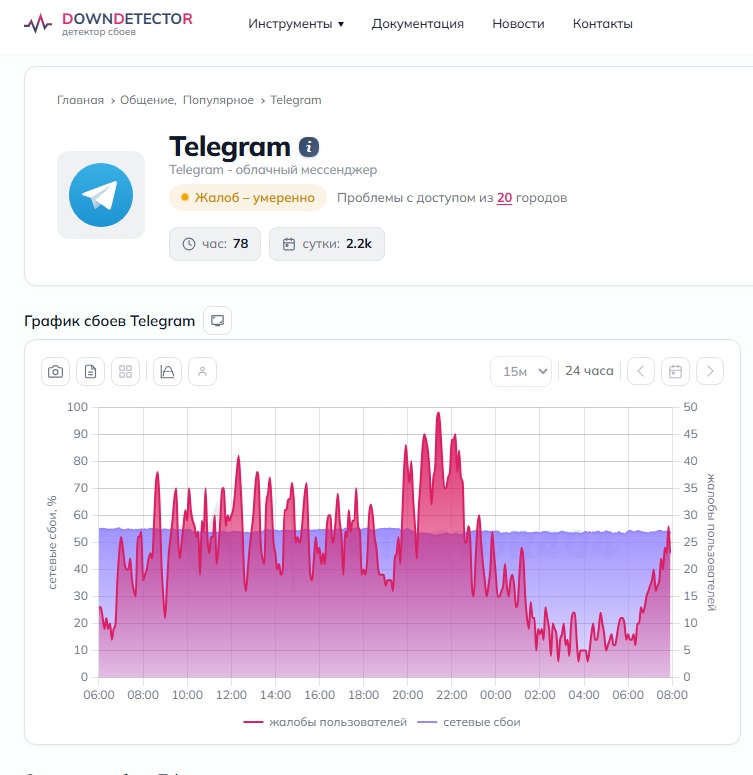Image resolution: width=753 pixels, height=775 pixels.
Task: Click the Telegram paper plane logo
Action: point(100,195)
